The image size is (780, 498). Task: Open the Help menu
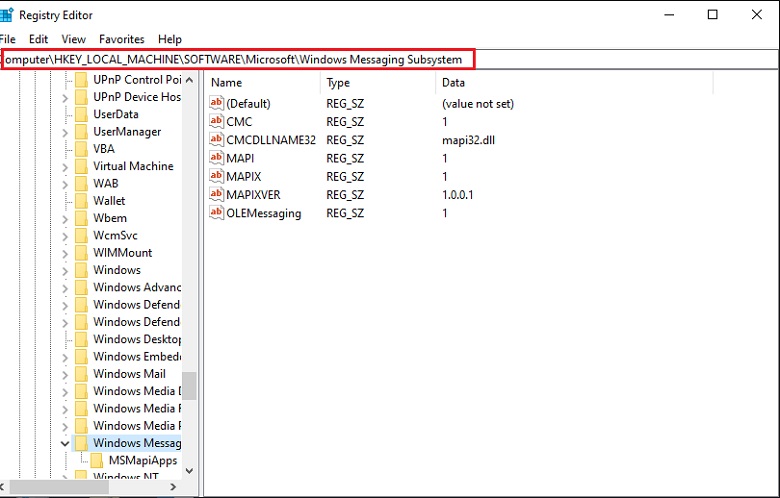(170, 39)
